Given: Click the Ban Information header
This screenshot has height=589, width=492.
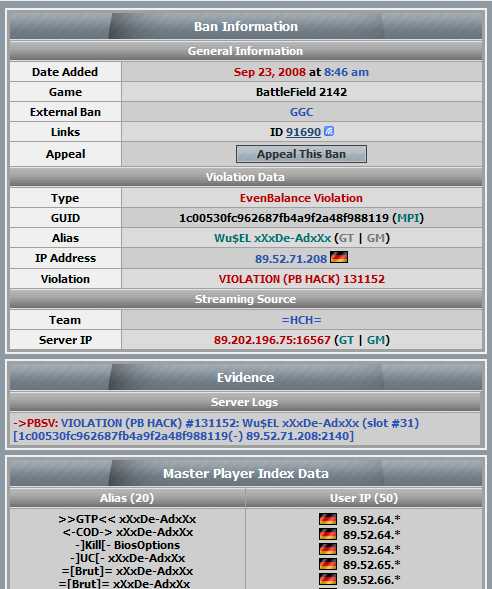Looking at the screenshot, I should click(x=246, y=26).
